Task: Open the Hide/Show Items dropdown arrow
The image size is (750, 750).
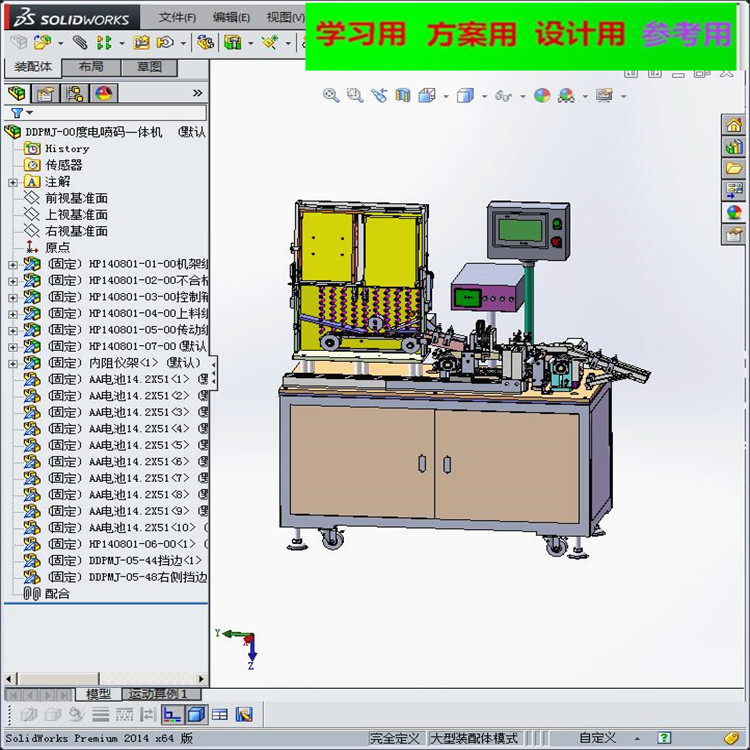Action: pyautogui.click(x=522, y=97)
